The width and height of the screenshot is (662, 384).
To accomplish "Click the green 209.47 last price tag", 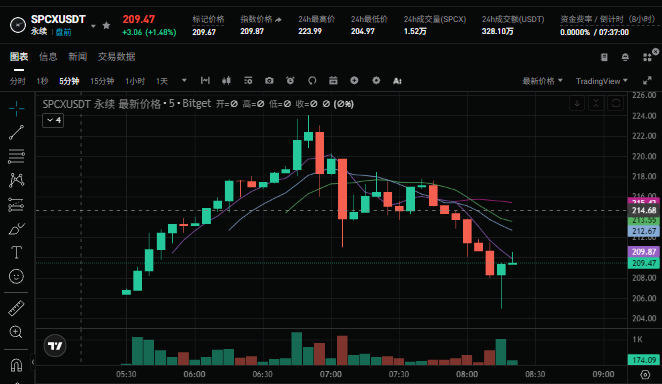I will [x=644, y=263].
